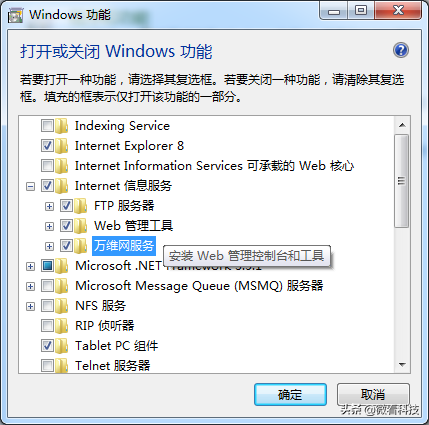The height and width of the screenshot is (425, 429).
Task: Click the Indexing Service folder icon
Action: [62, 126]
